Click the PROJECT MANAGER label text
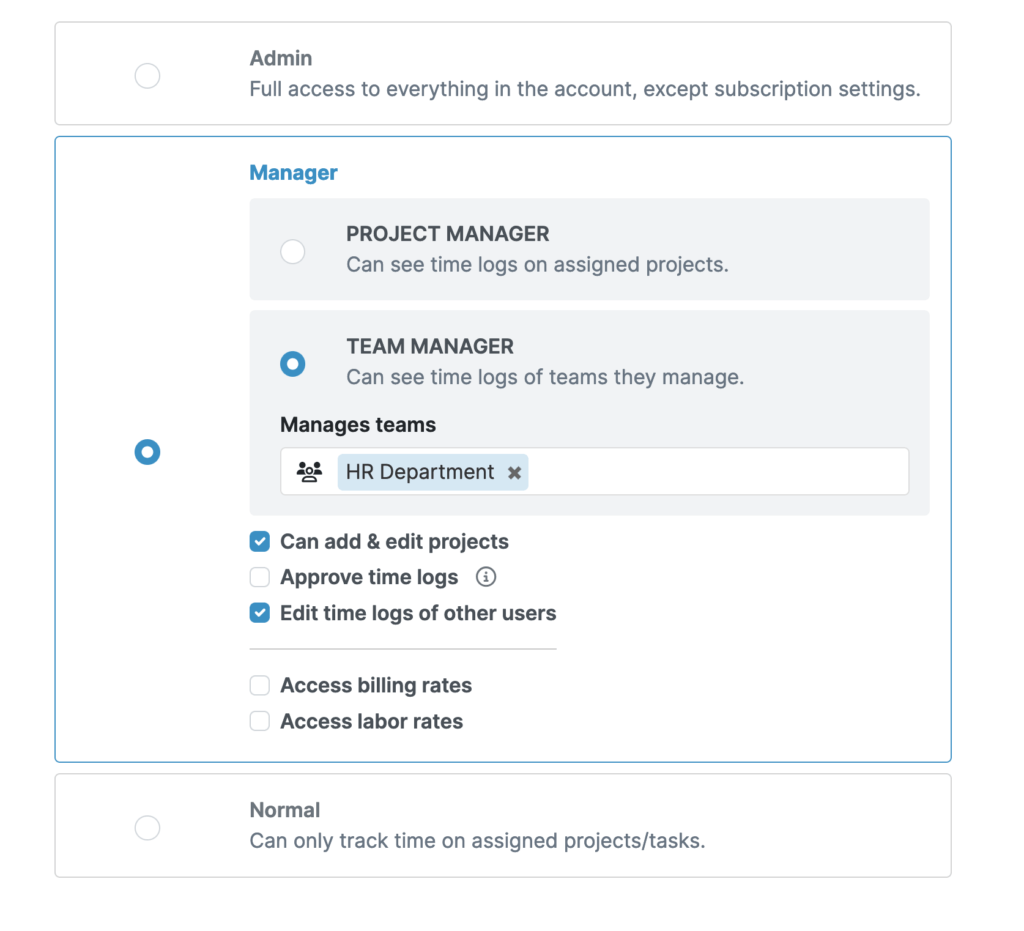1024x931 pixels. click(x=447, y=234)
